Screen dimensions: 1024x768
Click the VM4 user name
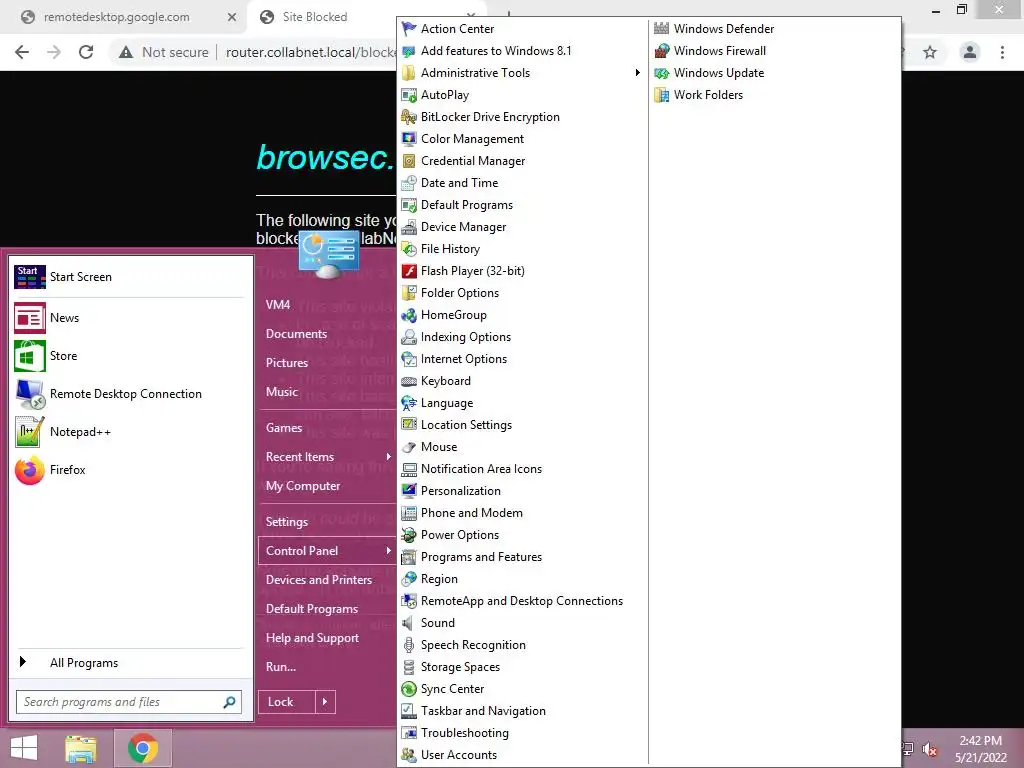278,305
